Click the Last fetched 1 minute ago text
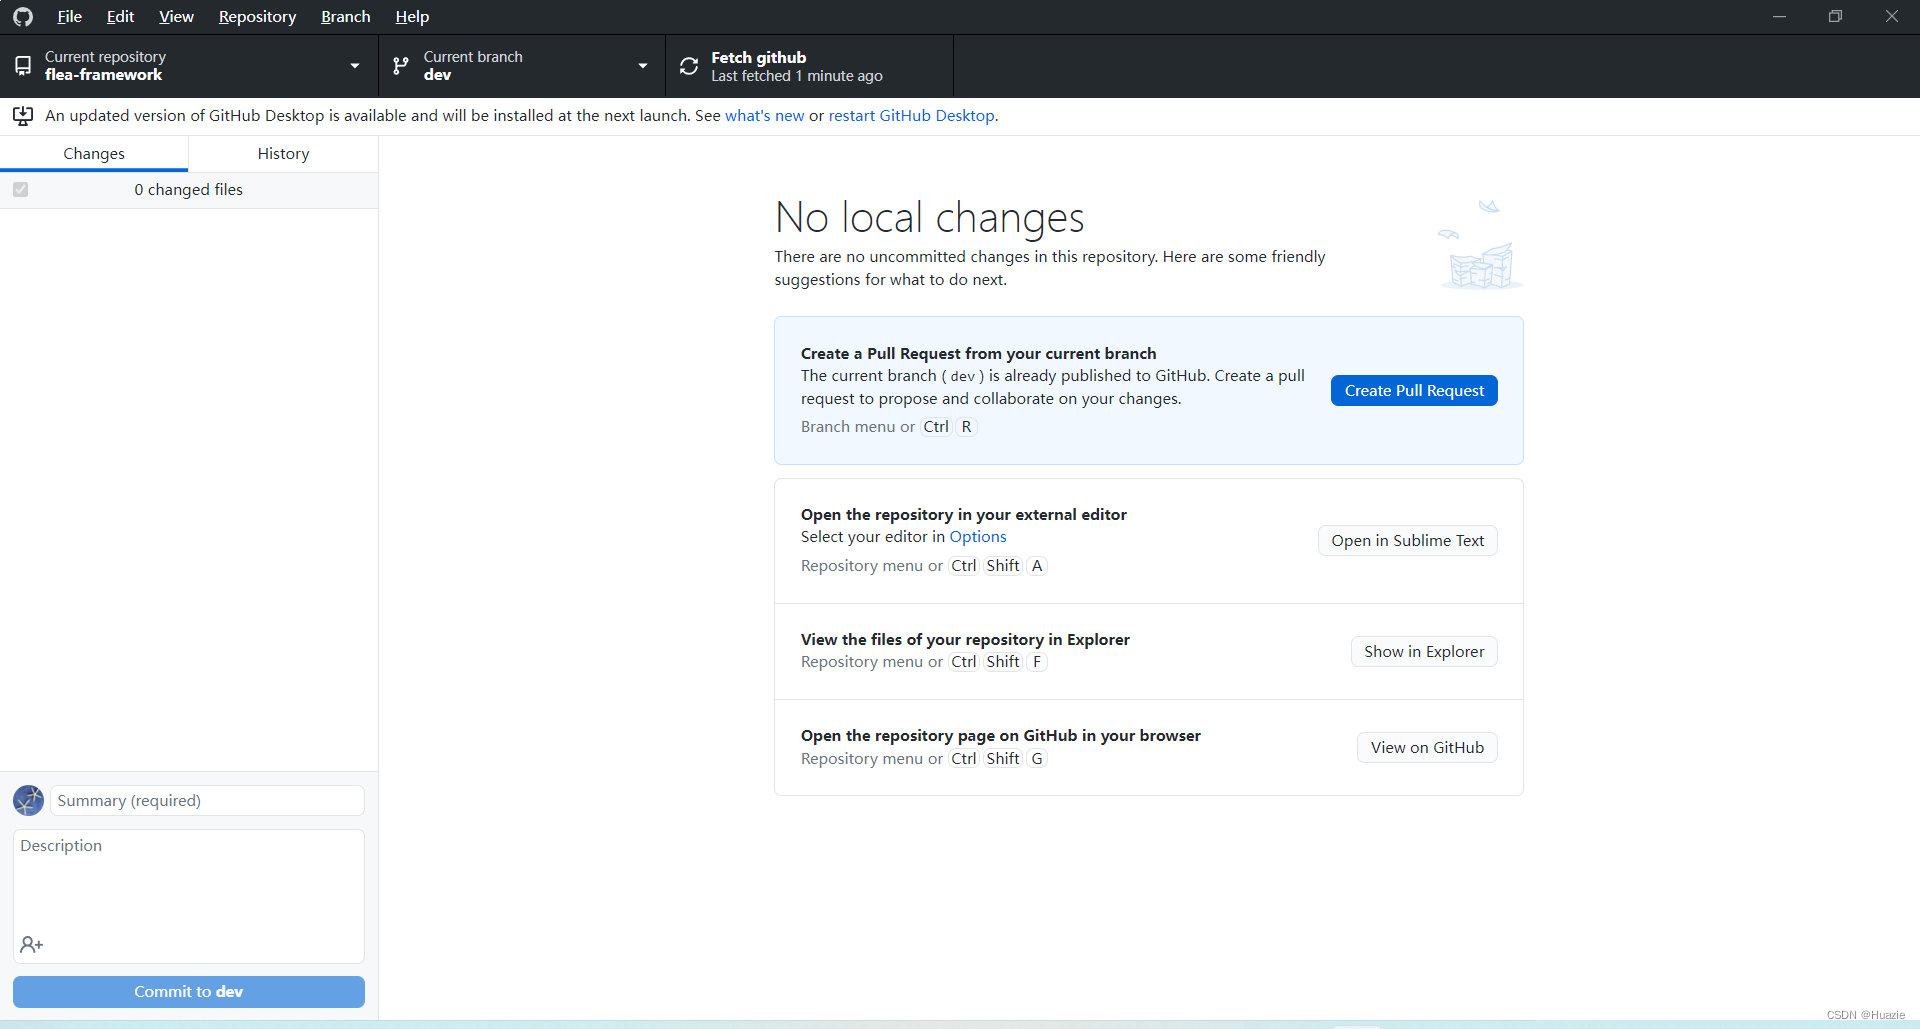This screenshot has height=1029, width=1920. click(x=797, y=76)
